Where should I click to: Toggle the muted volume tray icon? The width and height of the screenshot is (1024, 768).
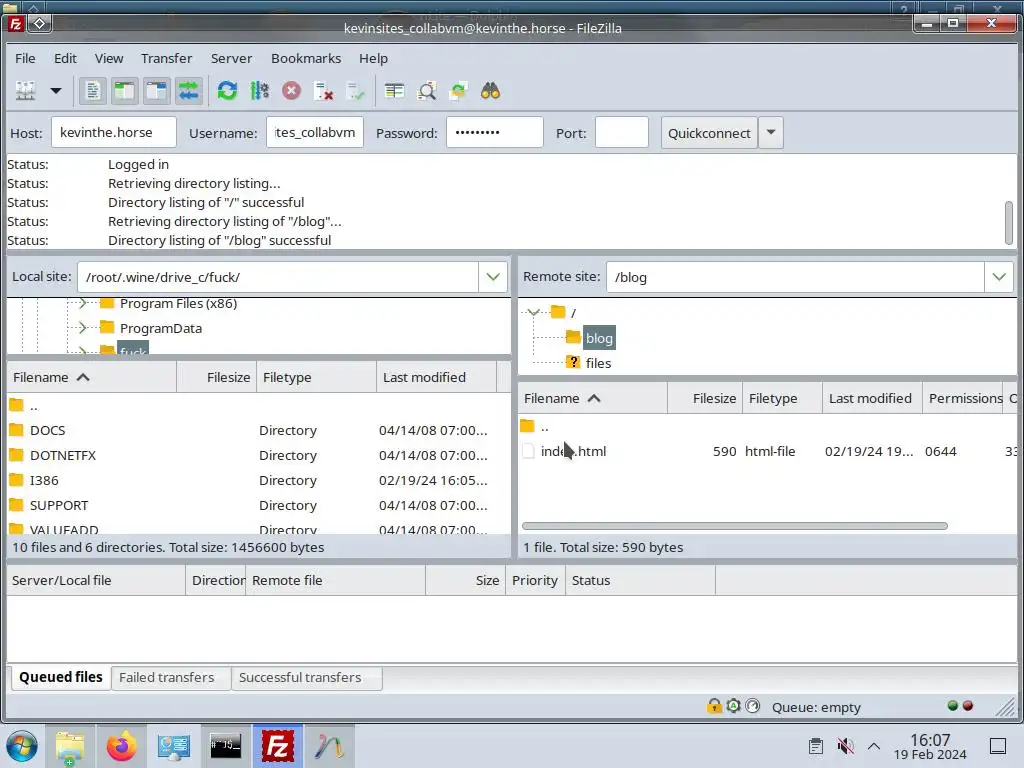pyautogui.click(x=845, y=746)
